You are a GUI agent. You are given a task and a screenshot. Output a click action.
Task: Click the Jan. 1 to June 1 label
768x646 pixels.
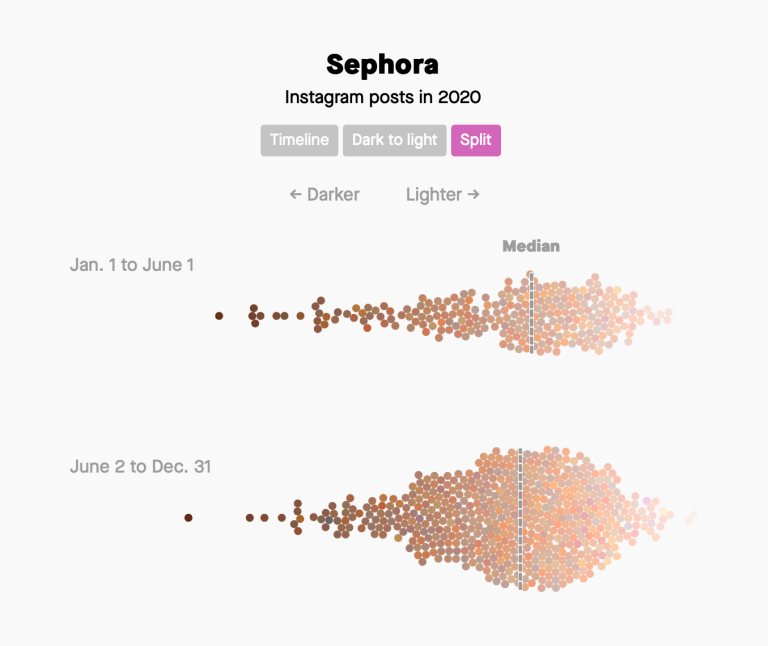[x=132, y=265]
